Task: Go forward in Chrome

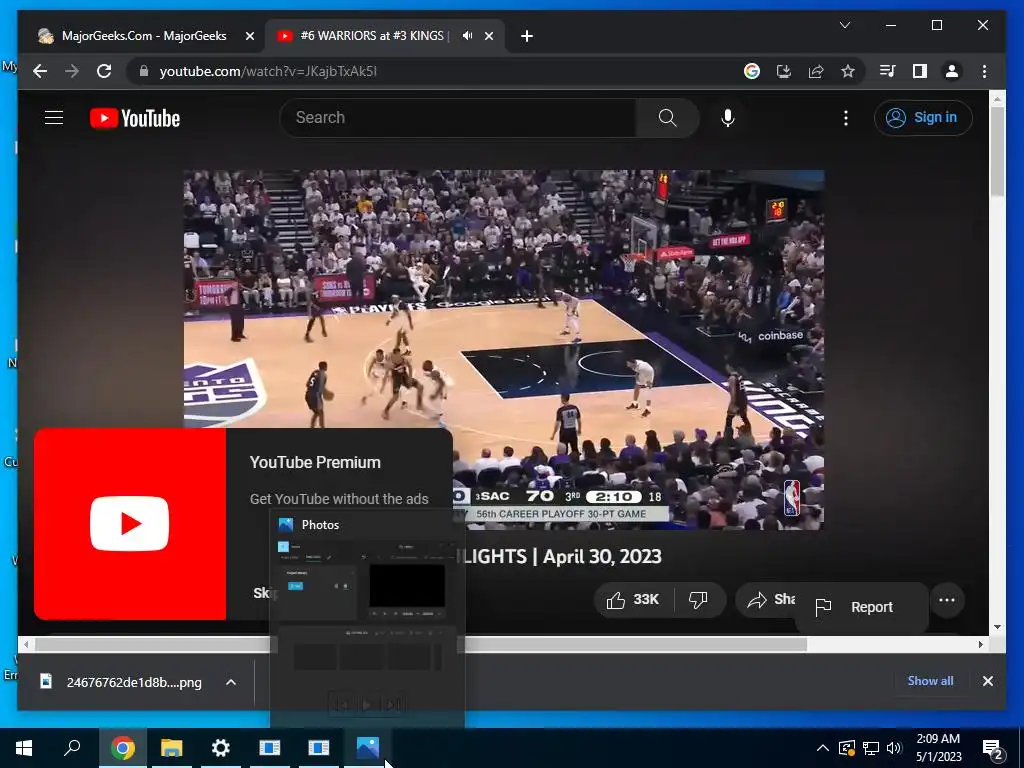Action: (72, 71)
